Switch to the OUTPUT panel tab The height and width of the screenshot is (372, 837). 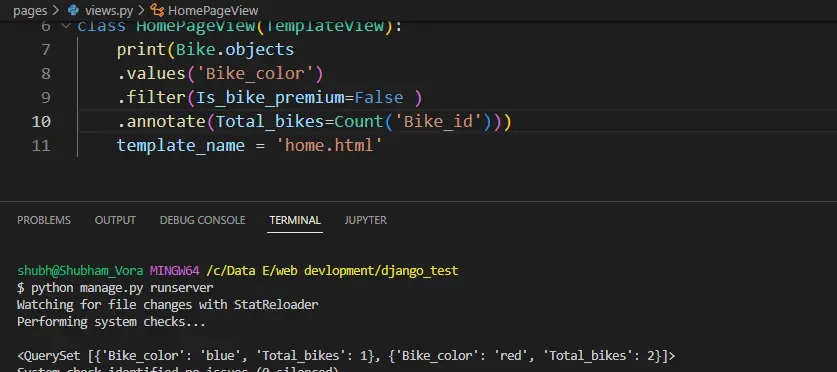point(115,220)
